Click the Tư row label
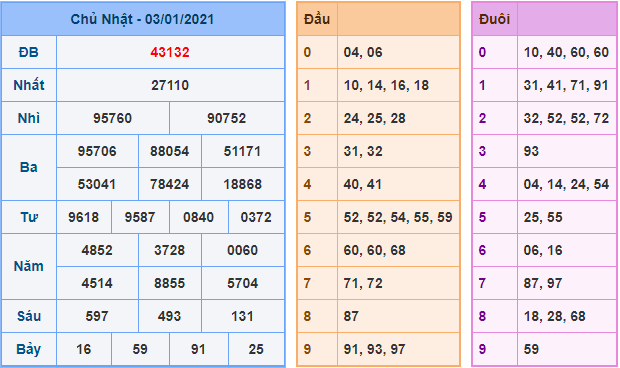This screenshot has width=620, height=368. [29, 217]
